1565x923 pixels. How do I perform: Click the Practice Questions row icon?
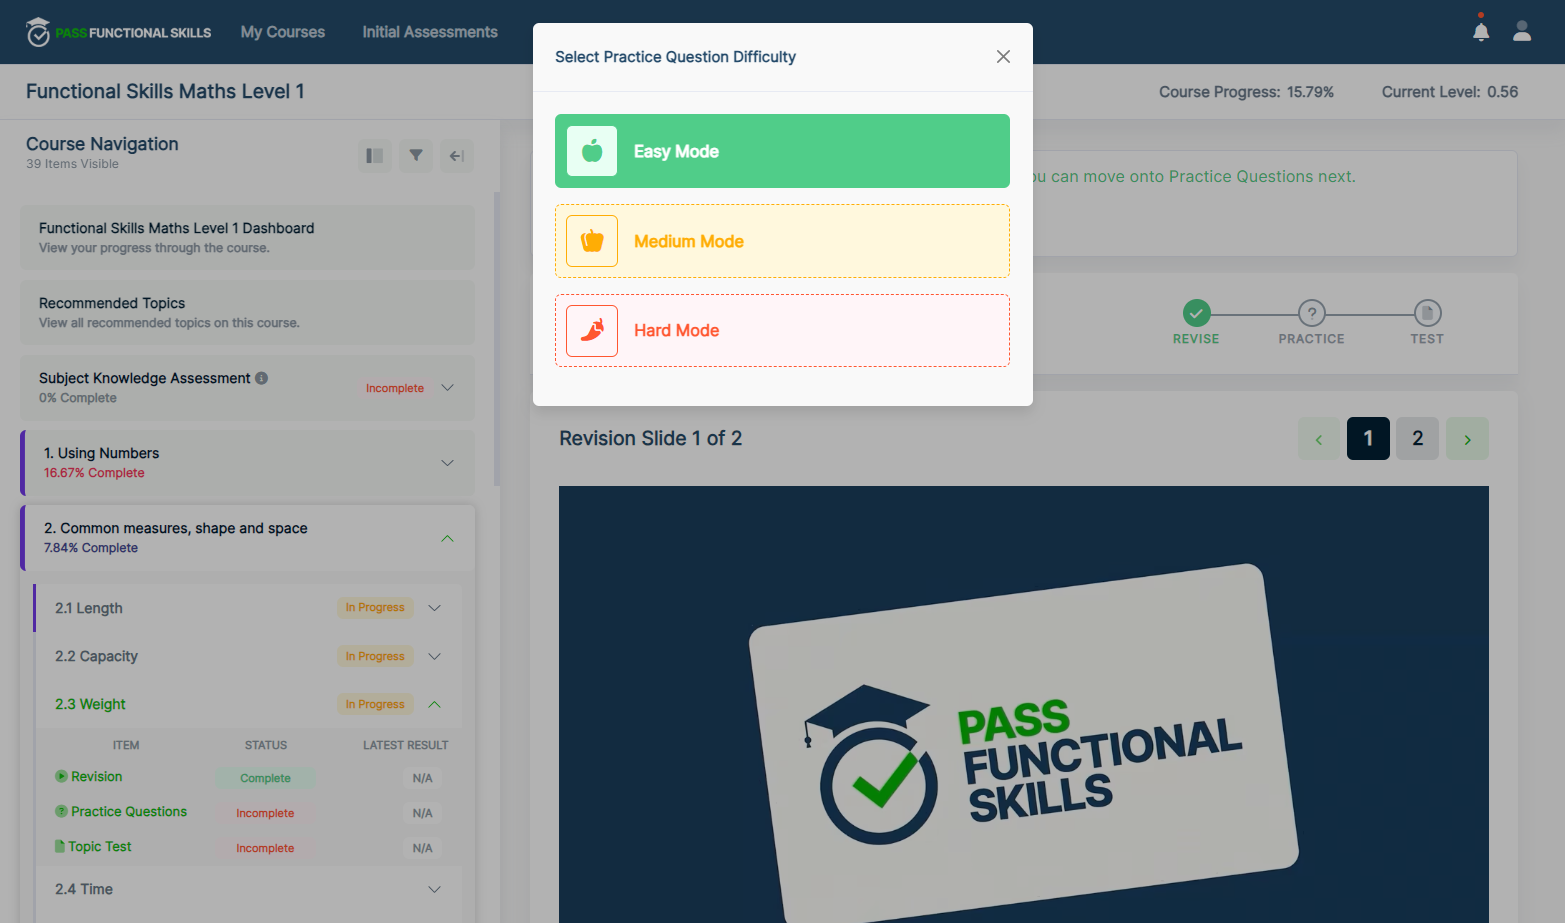61,811
